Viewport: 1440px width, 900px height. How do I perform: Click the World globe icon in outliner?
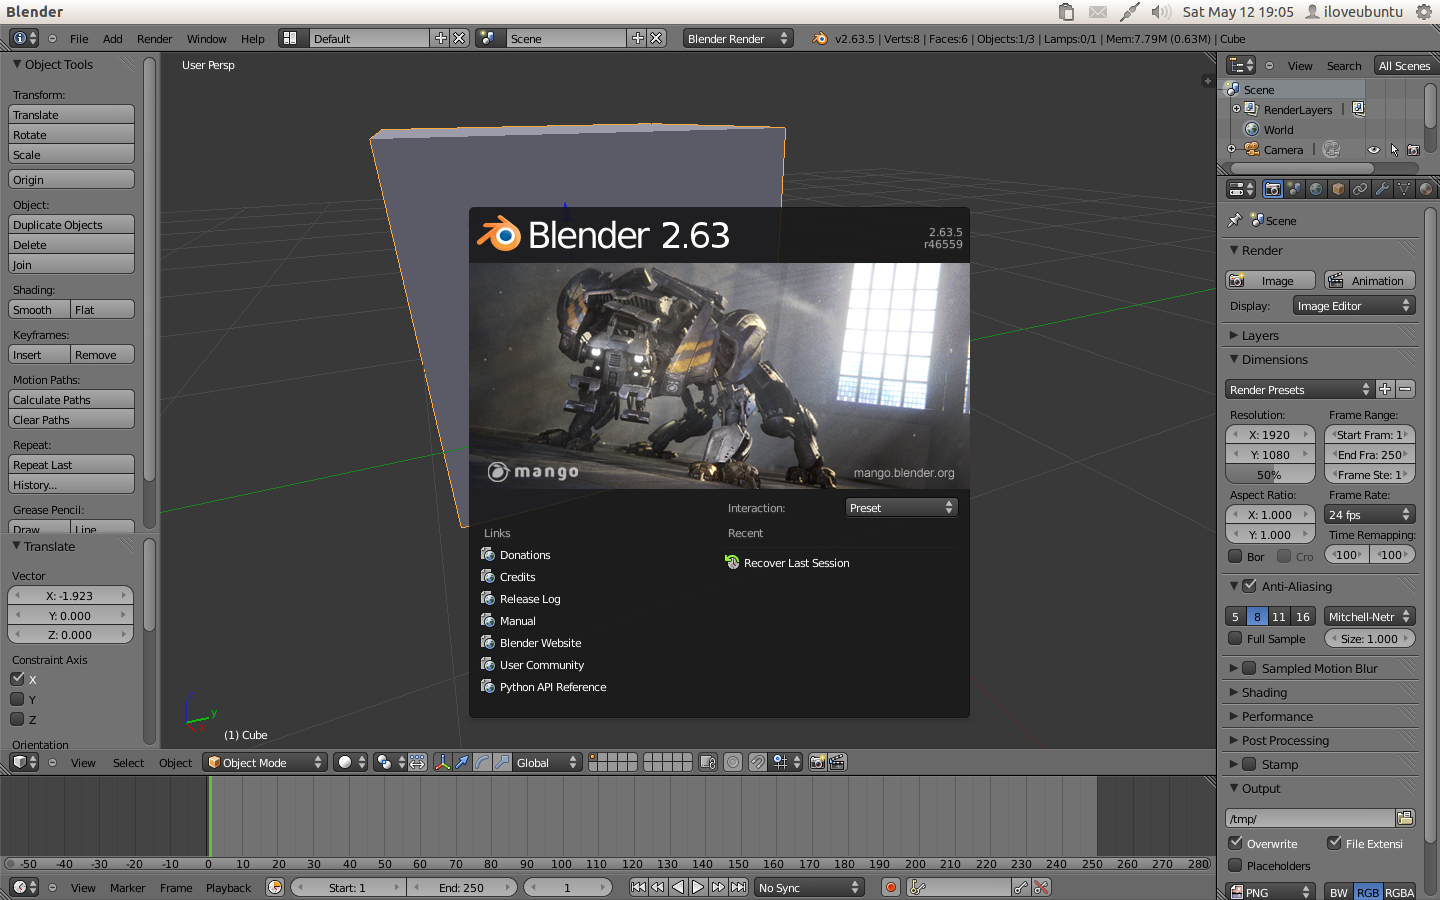pos(1251,129)
